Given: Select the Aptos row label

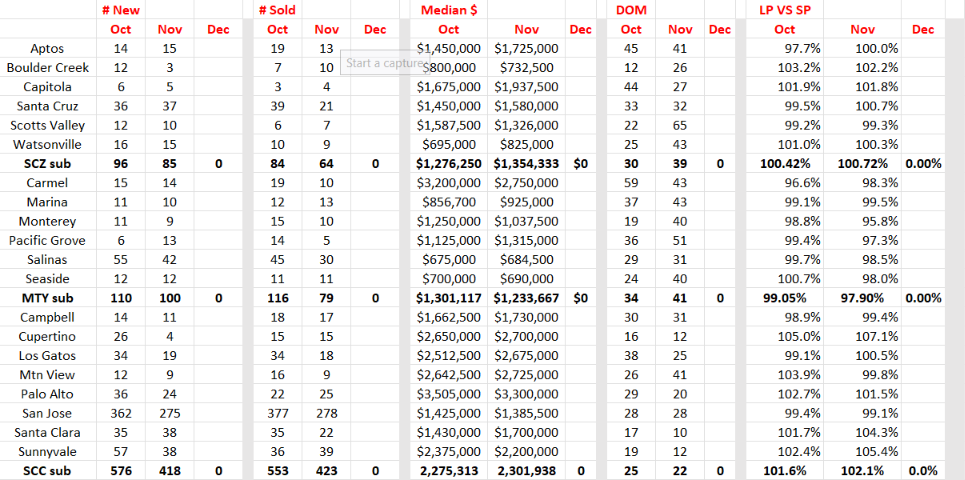Looking at the screenshot, I should click(47, 48).
